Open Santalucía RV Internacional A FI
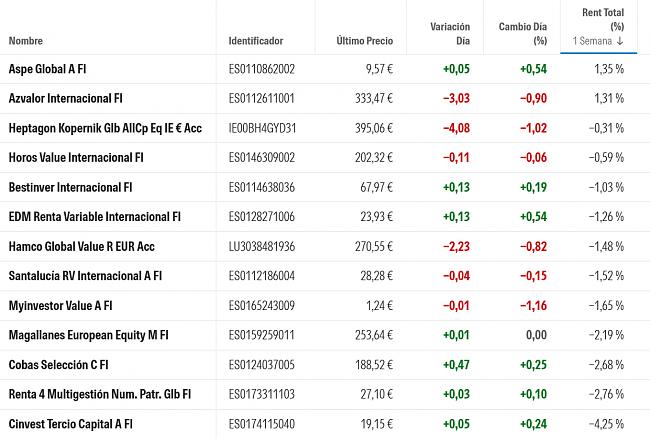The image size is (650, 442). 82,276
